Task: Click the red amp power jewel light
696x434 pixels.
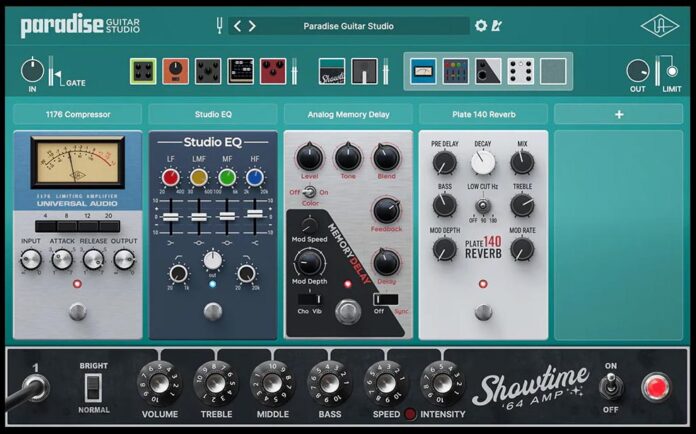Action: (656, 387)
